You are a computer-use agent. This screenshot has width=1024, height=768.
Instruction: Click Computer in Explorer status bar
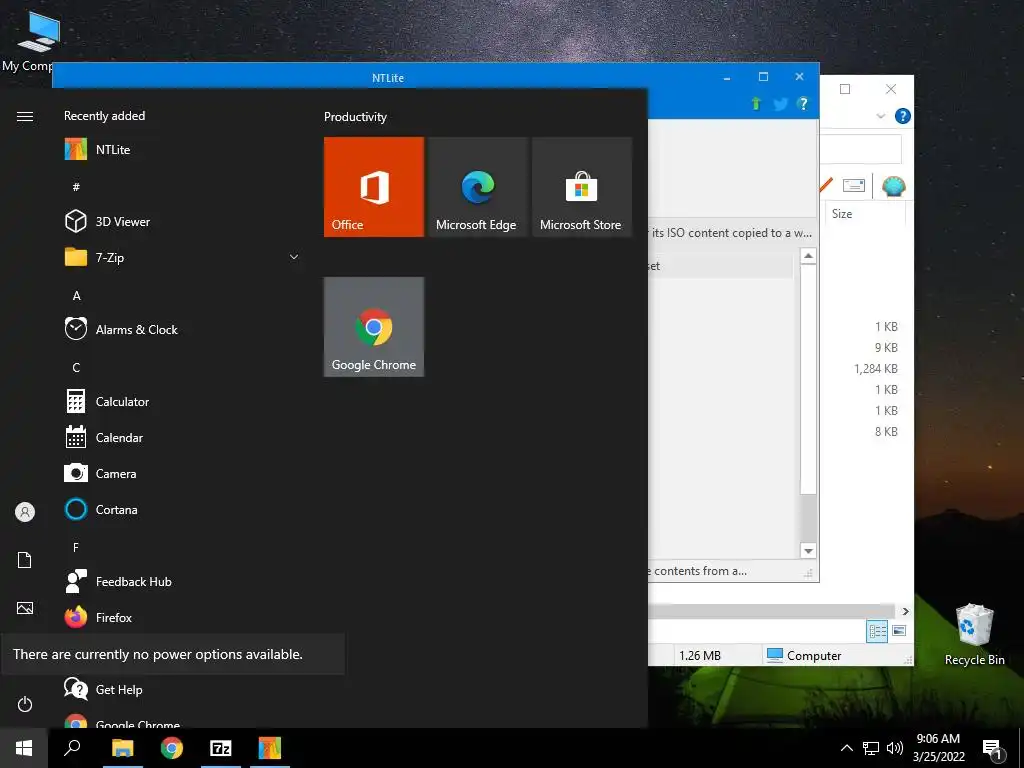[804, 655]
